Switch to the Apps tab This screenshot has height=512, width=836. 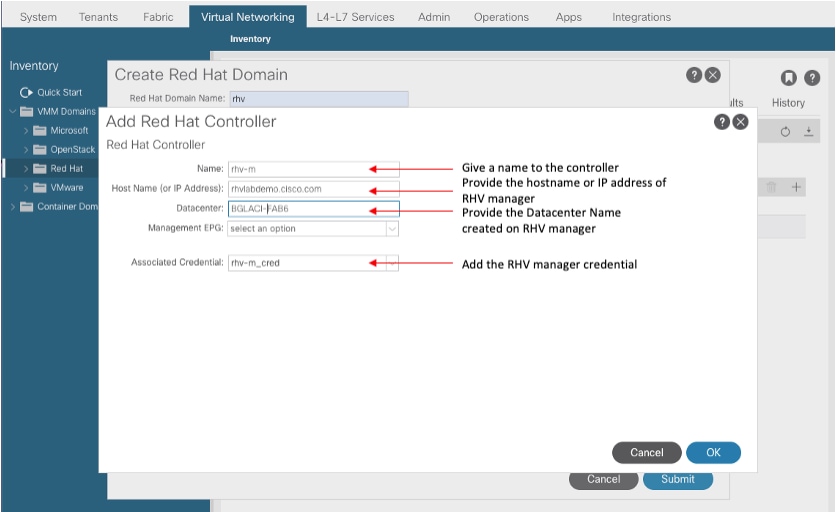pyautogui.click(x=568, y=17)
